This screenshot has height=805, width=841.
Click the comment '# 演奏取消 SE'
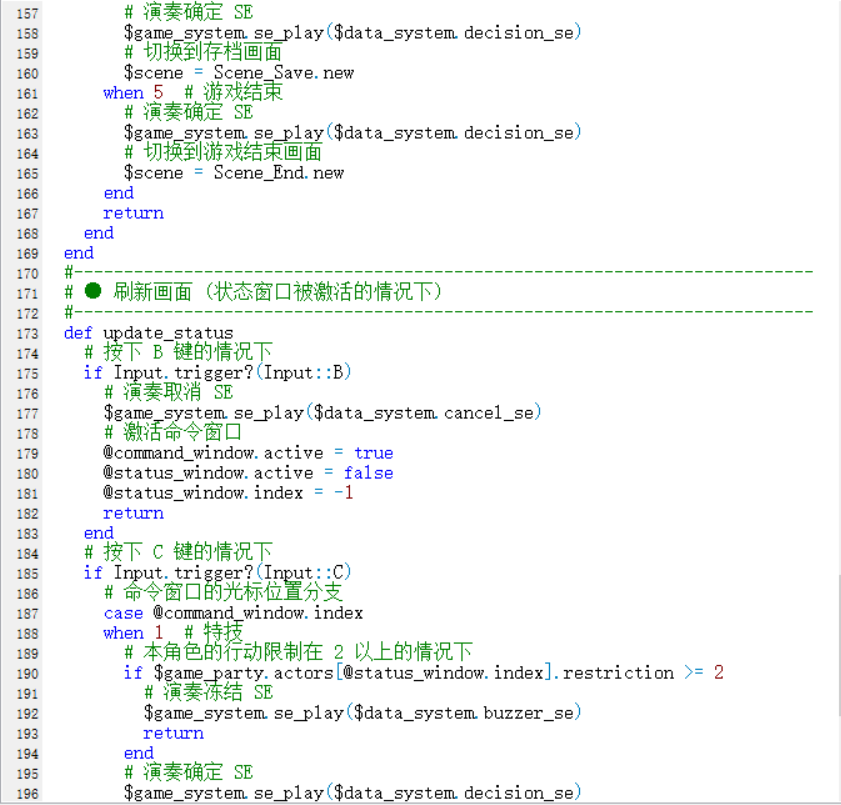(169, 393)
